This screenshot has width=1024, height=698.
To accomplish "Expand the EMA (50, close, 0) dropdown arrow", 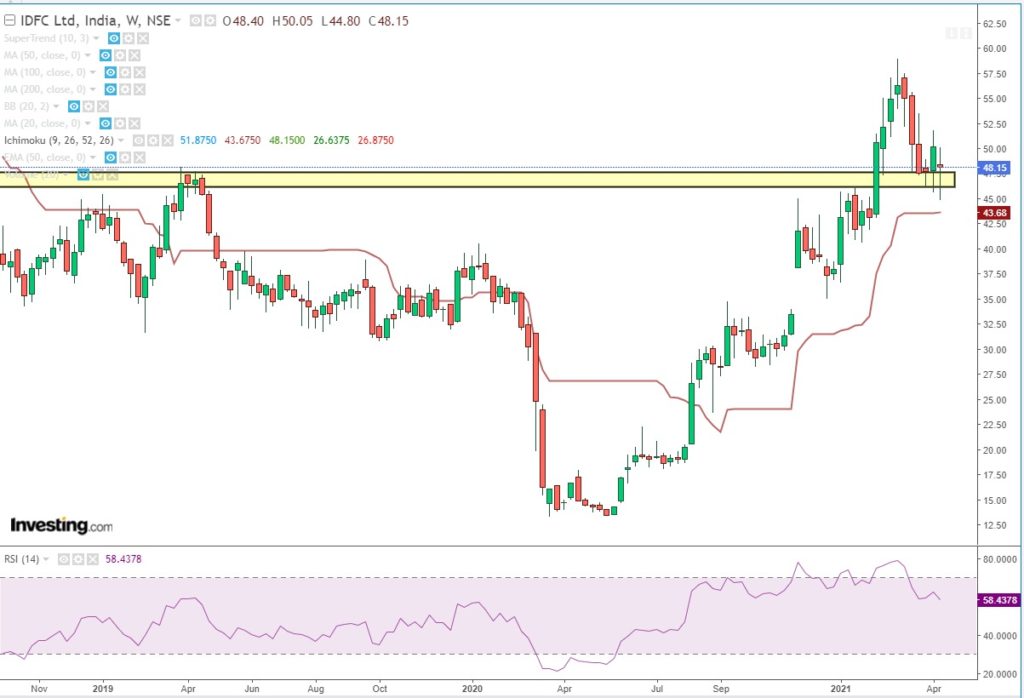I will pos(93,157).
